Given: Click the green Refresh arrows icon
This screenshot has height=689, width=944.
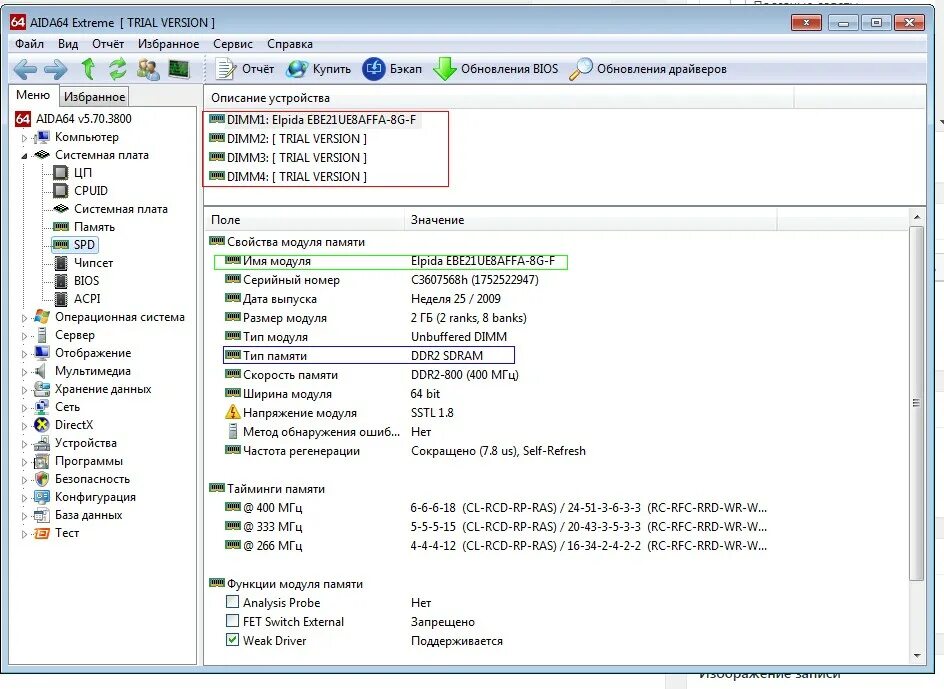Looking at the screenshot, I should click(117, 69).
